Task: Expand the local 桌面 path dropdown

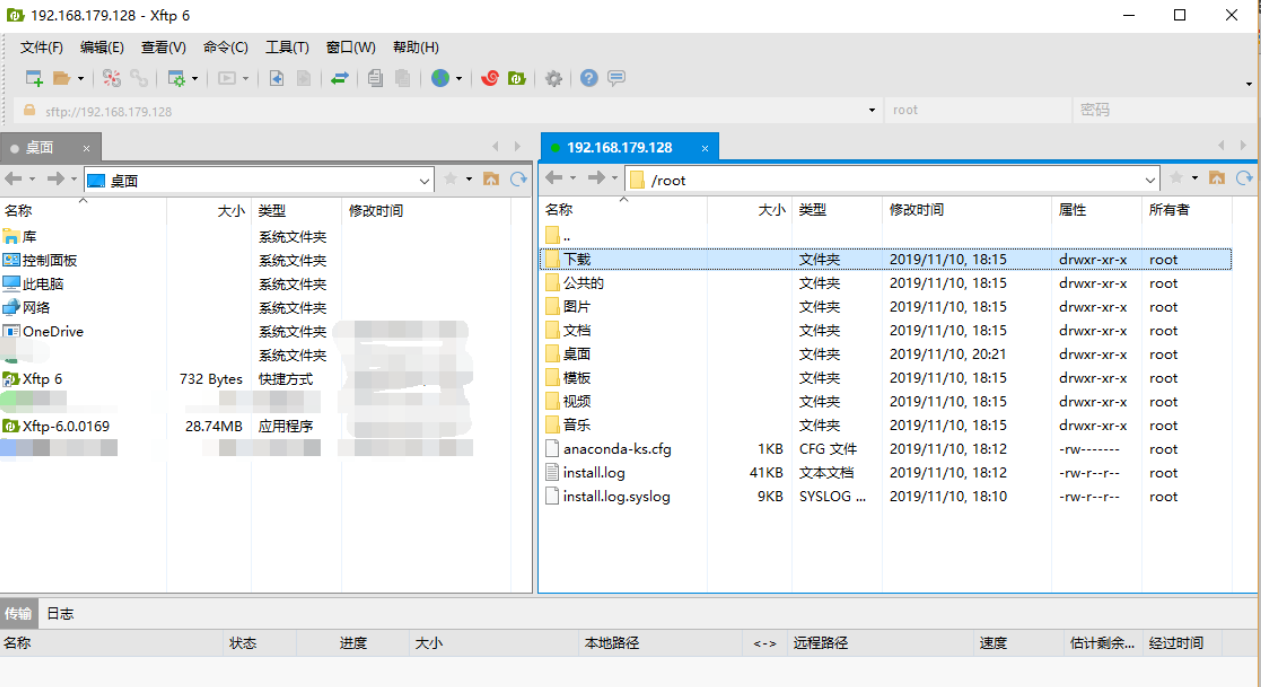Action: click(x=424, y=181)
